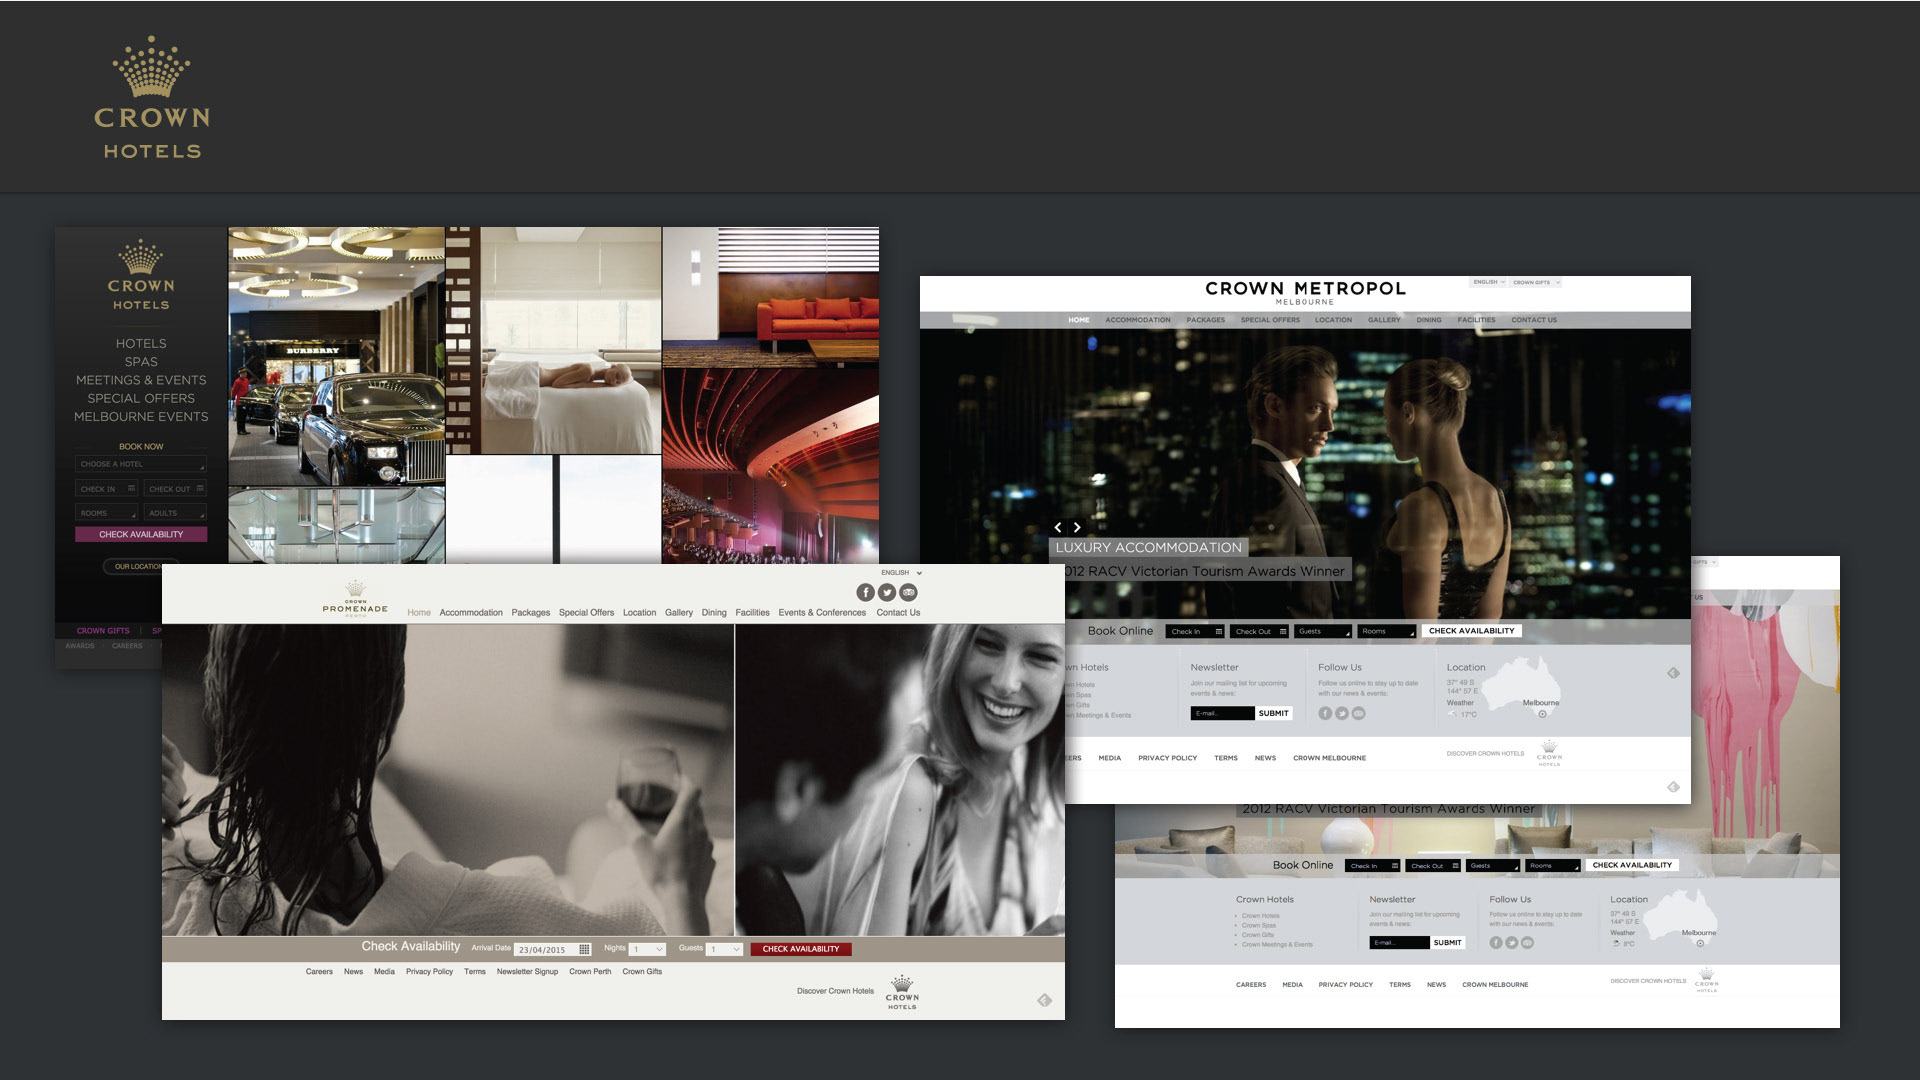This screenshot has width=1920, height=1080.
Task: Open Events & Conferences on Promenade page
Action: (822, 613)
